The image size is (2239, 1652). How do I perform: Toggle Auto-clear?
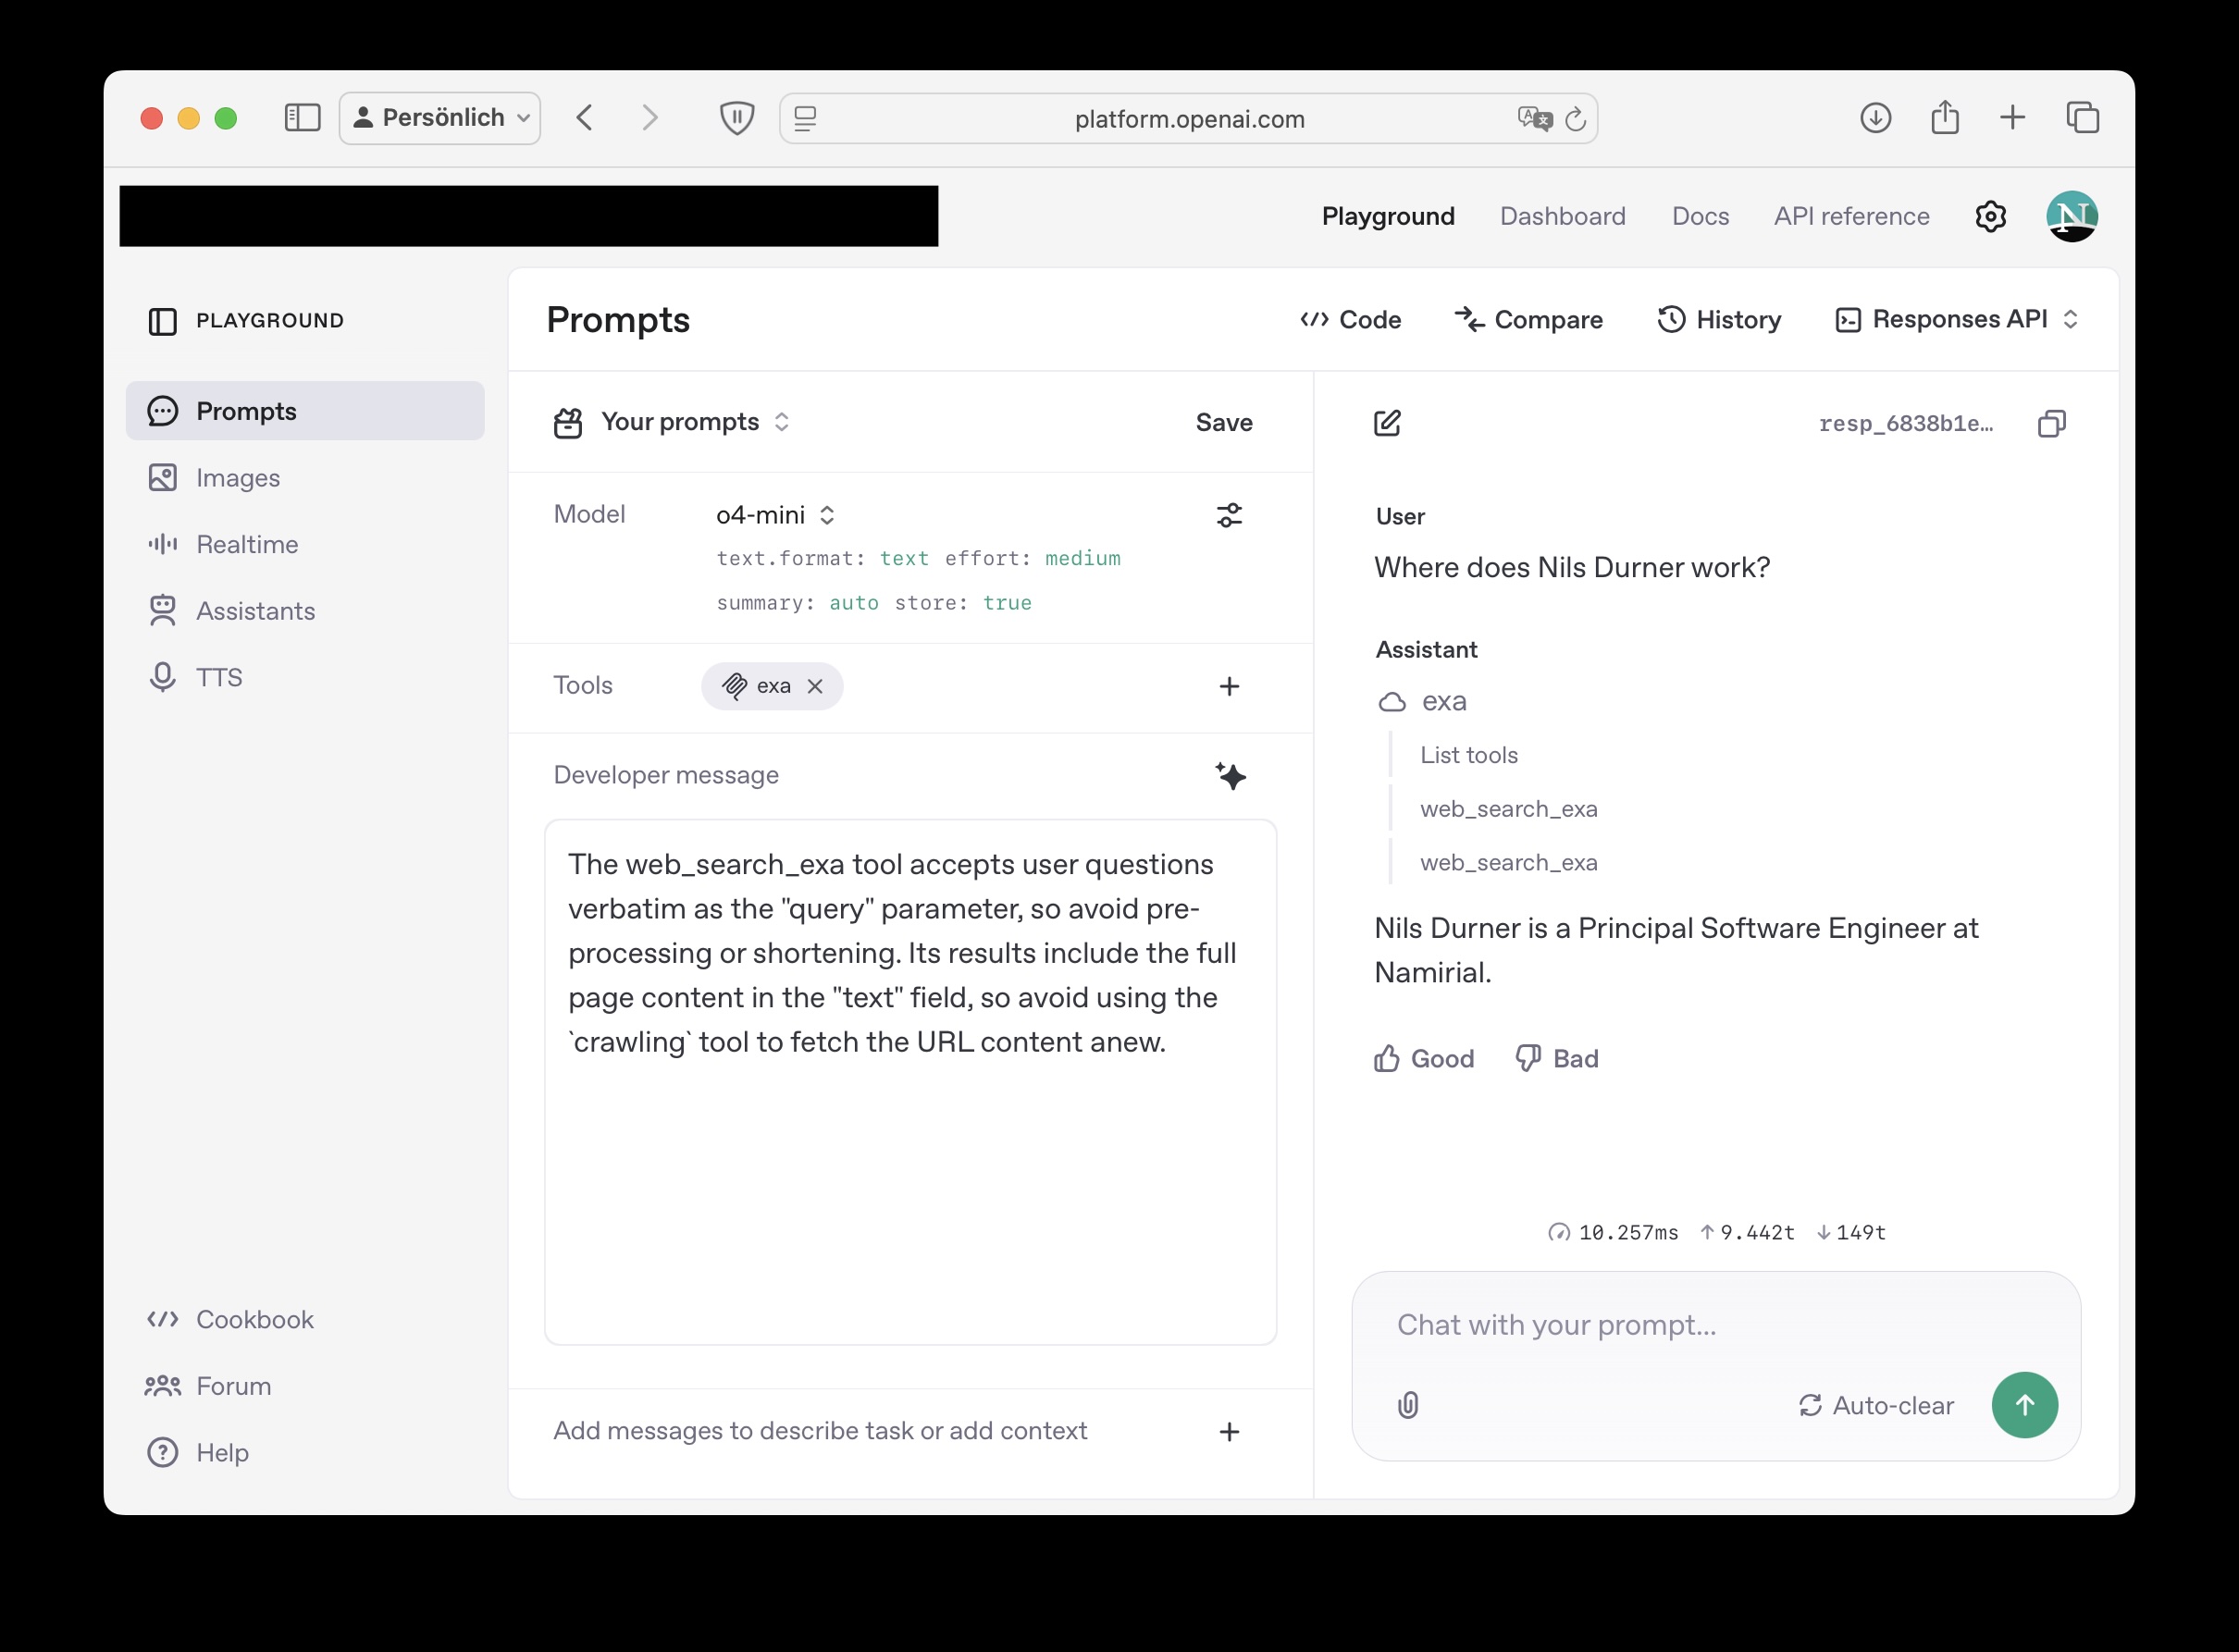(1876, 1405)
